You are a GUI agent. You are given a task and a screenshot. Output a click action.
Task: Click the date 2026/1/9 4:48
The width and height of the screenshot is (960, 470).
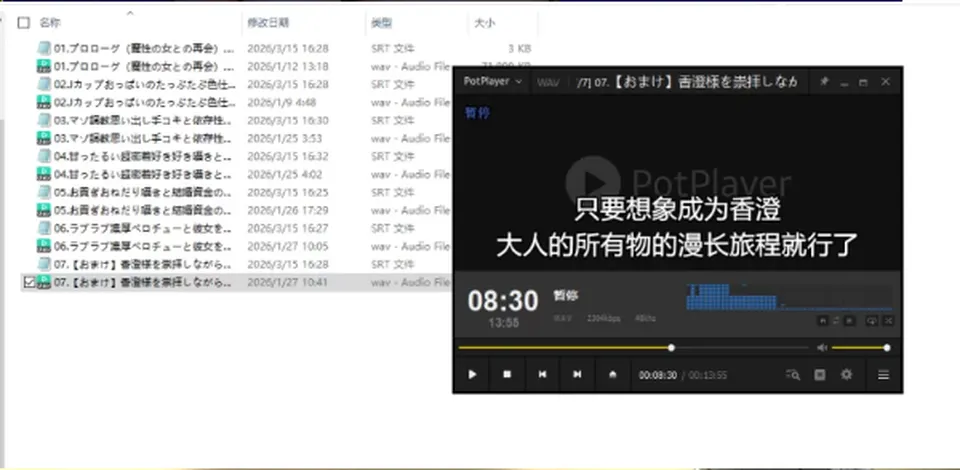click(x=282, y=102)
